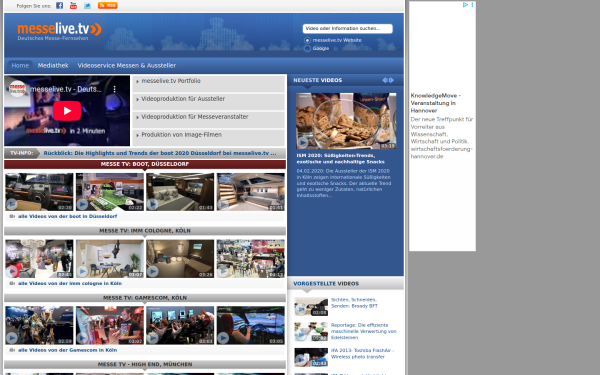Open IFA 2013 Toshiba FlashAir link
This screenshot has width=600, height=375.
(x=362, y=354)
